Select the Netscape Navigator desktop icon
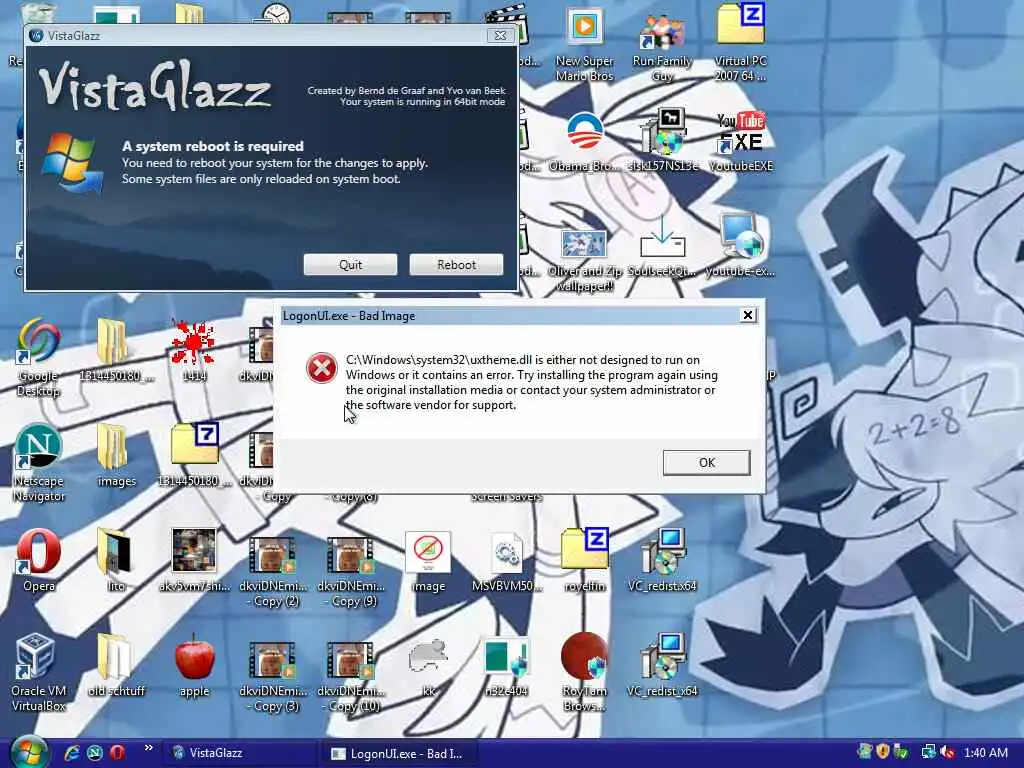This screenshot has height=768, width=1024. tap(39, 462)
